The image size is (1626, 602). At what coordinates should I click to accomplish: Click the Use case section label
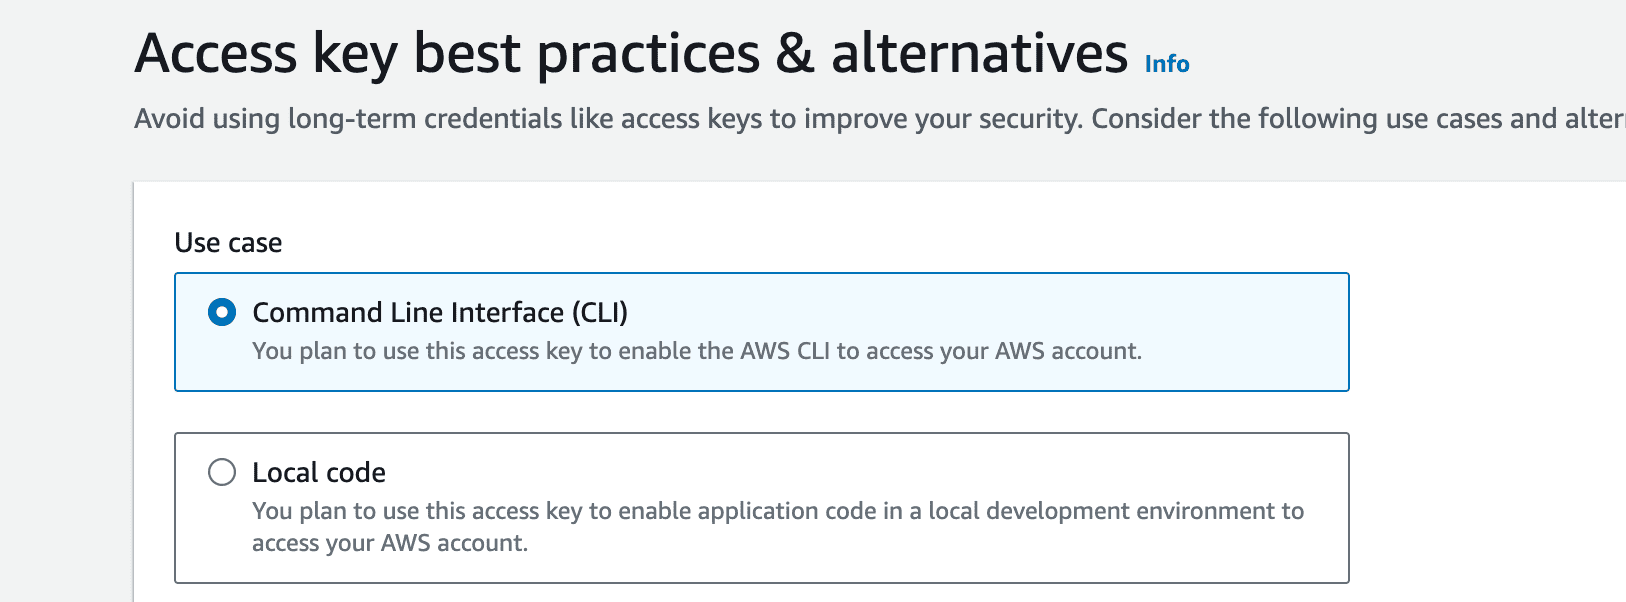227,242
